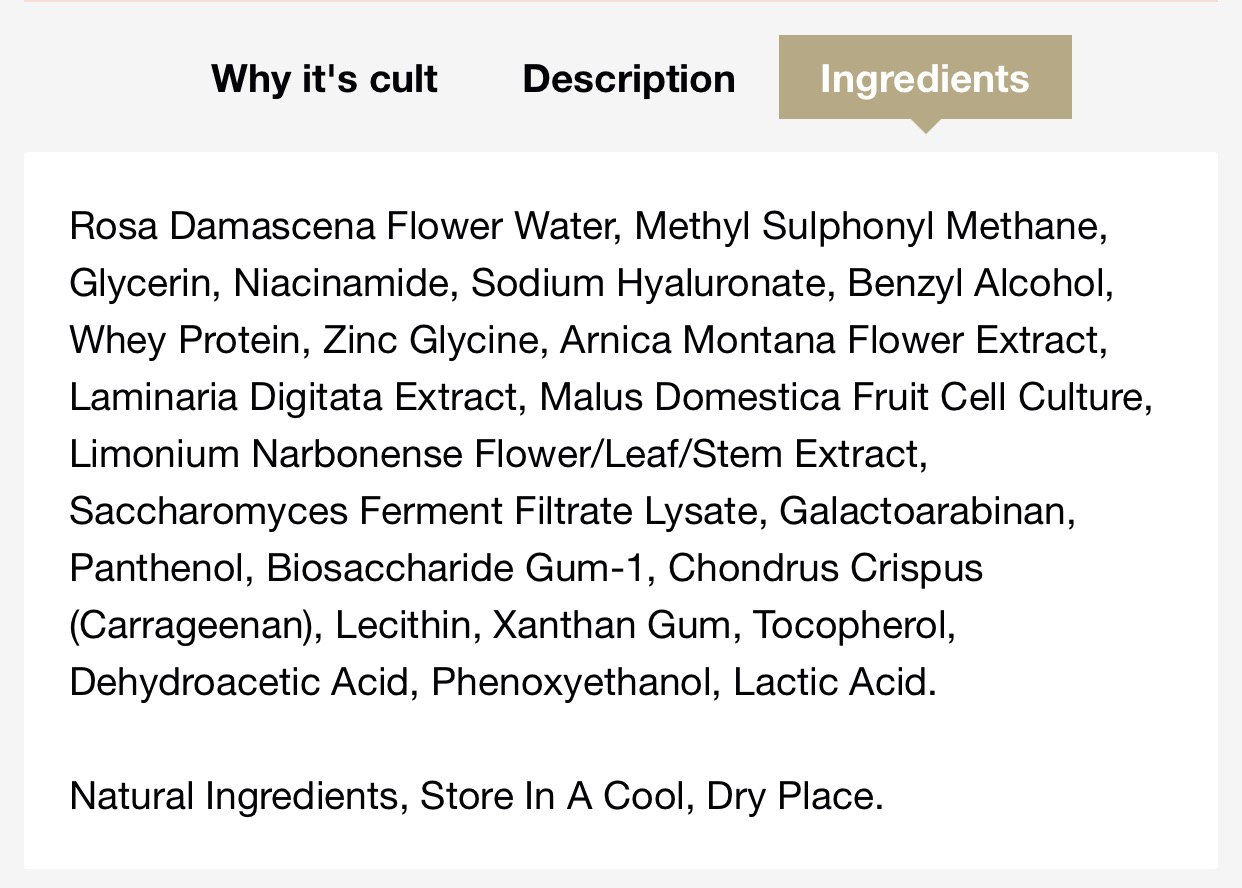1242x888 pixels.
Task: Click the Zinc Glycine ingredient text
Action: point(430,341)
